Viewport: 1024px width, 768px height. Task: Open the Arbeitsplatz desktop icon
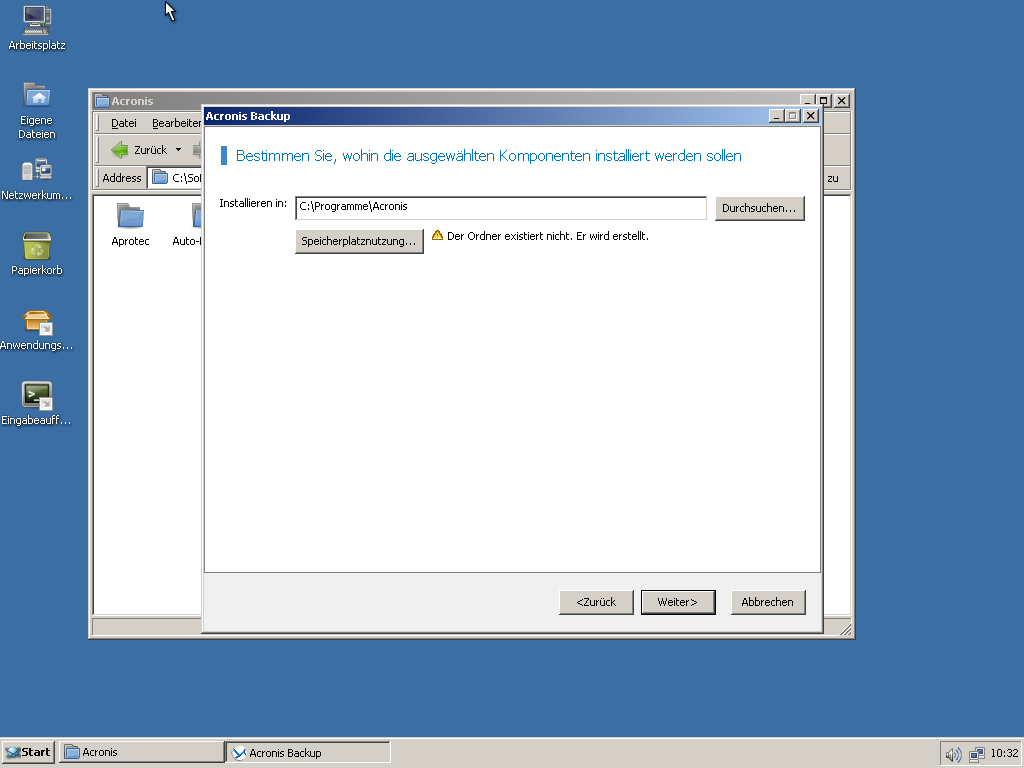point(37,20)
